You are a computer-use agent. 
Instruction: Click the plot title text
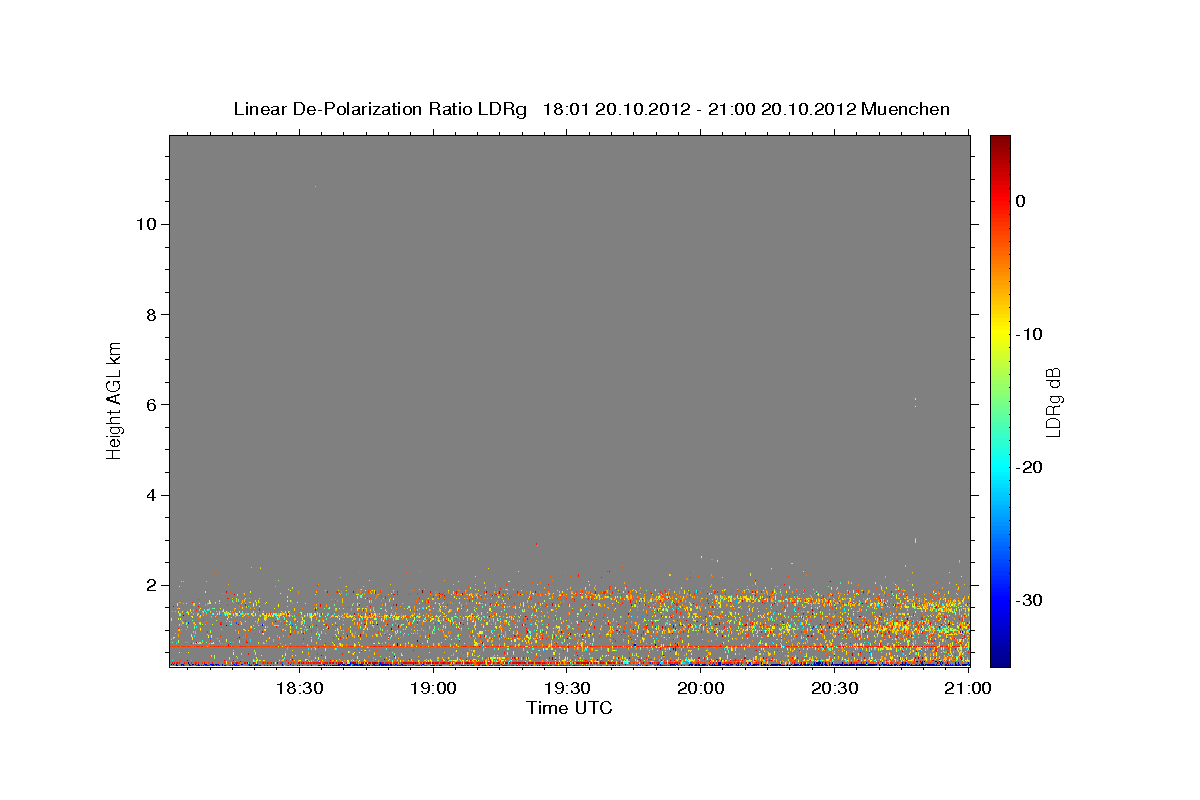(x=591, y=109)
